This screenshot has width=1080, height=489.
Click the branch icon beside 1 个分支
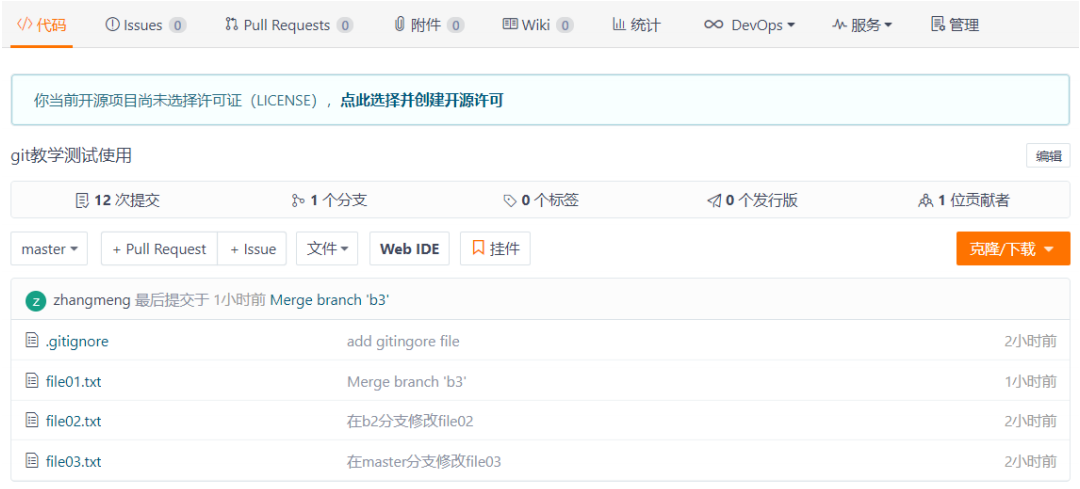pyautogui.click(x=298, y=200)
